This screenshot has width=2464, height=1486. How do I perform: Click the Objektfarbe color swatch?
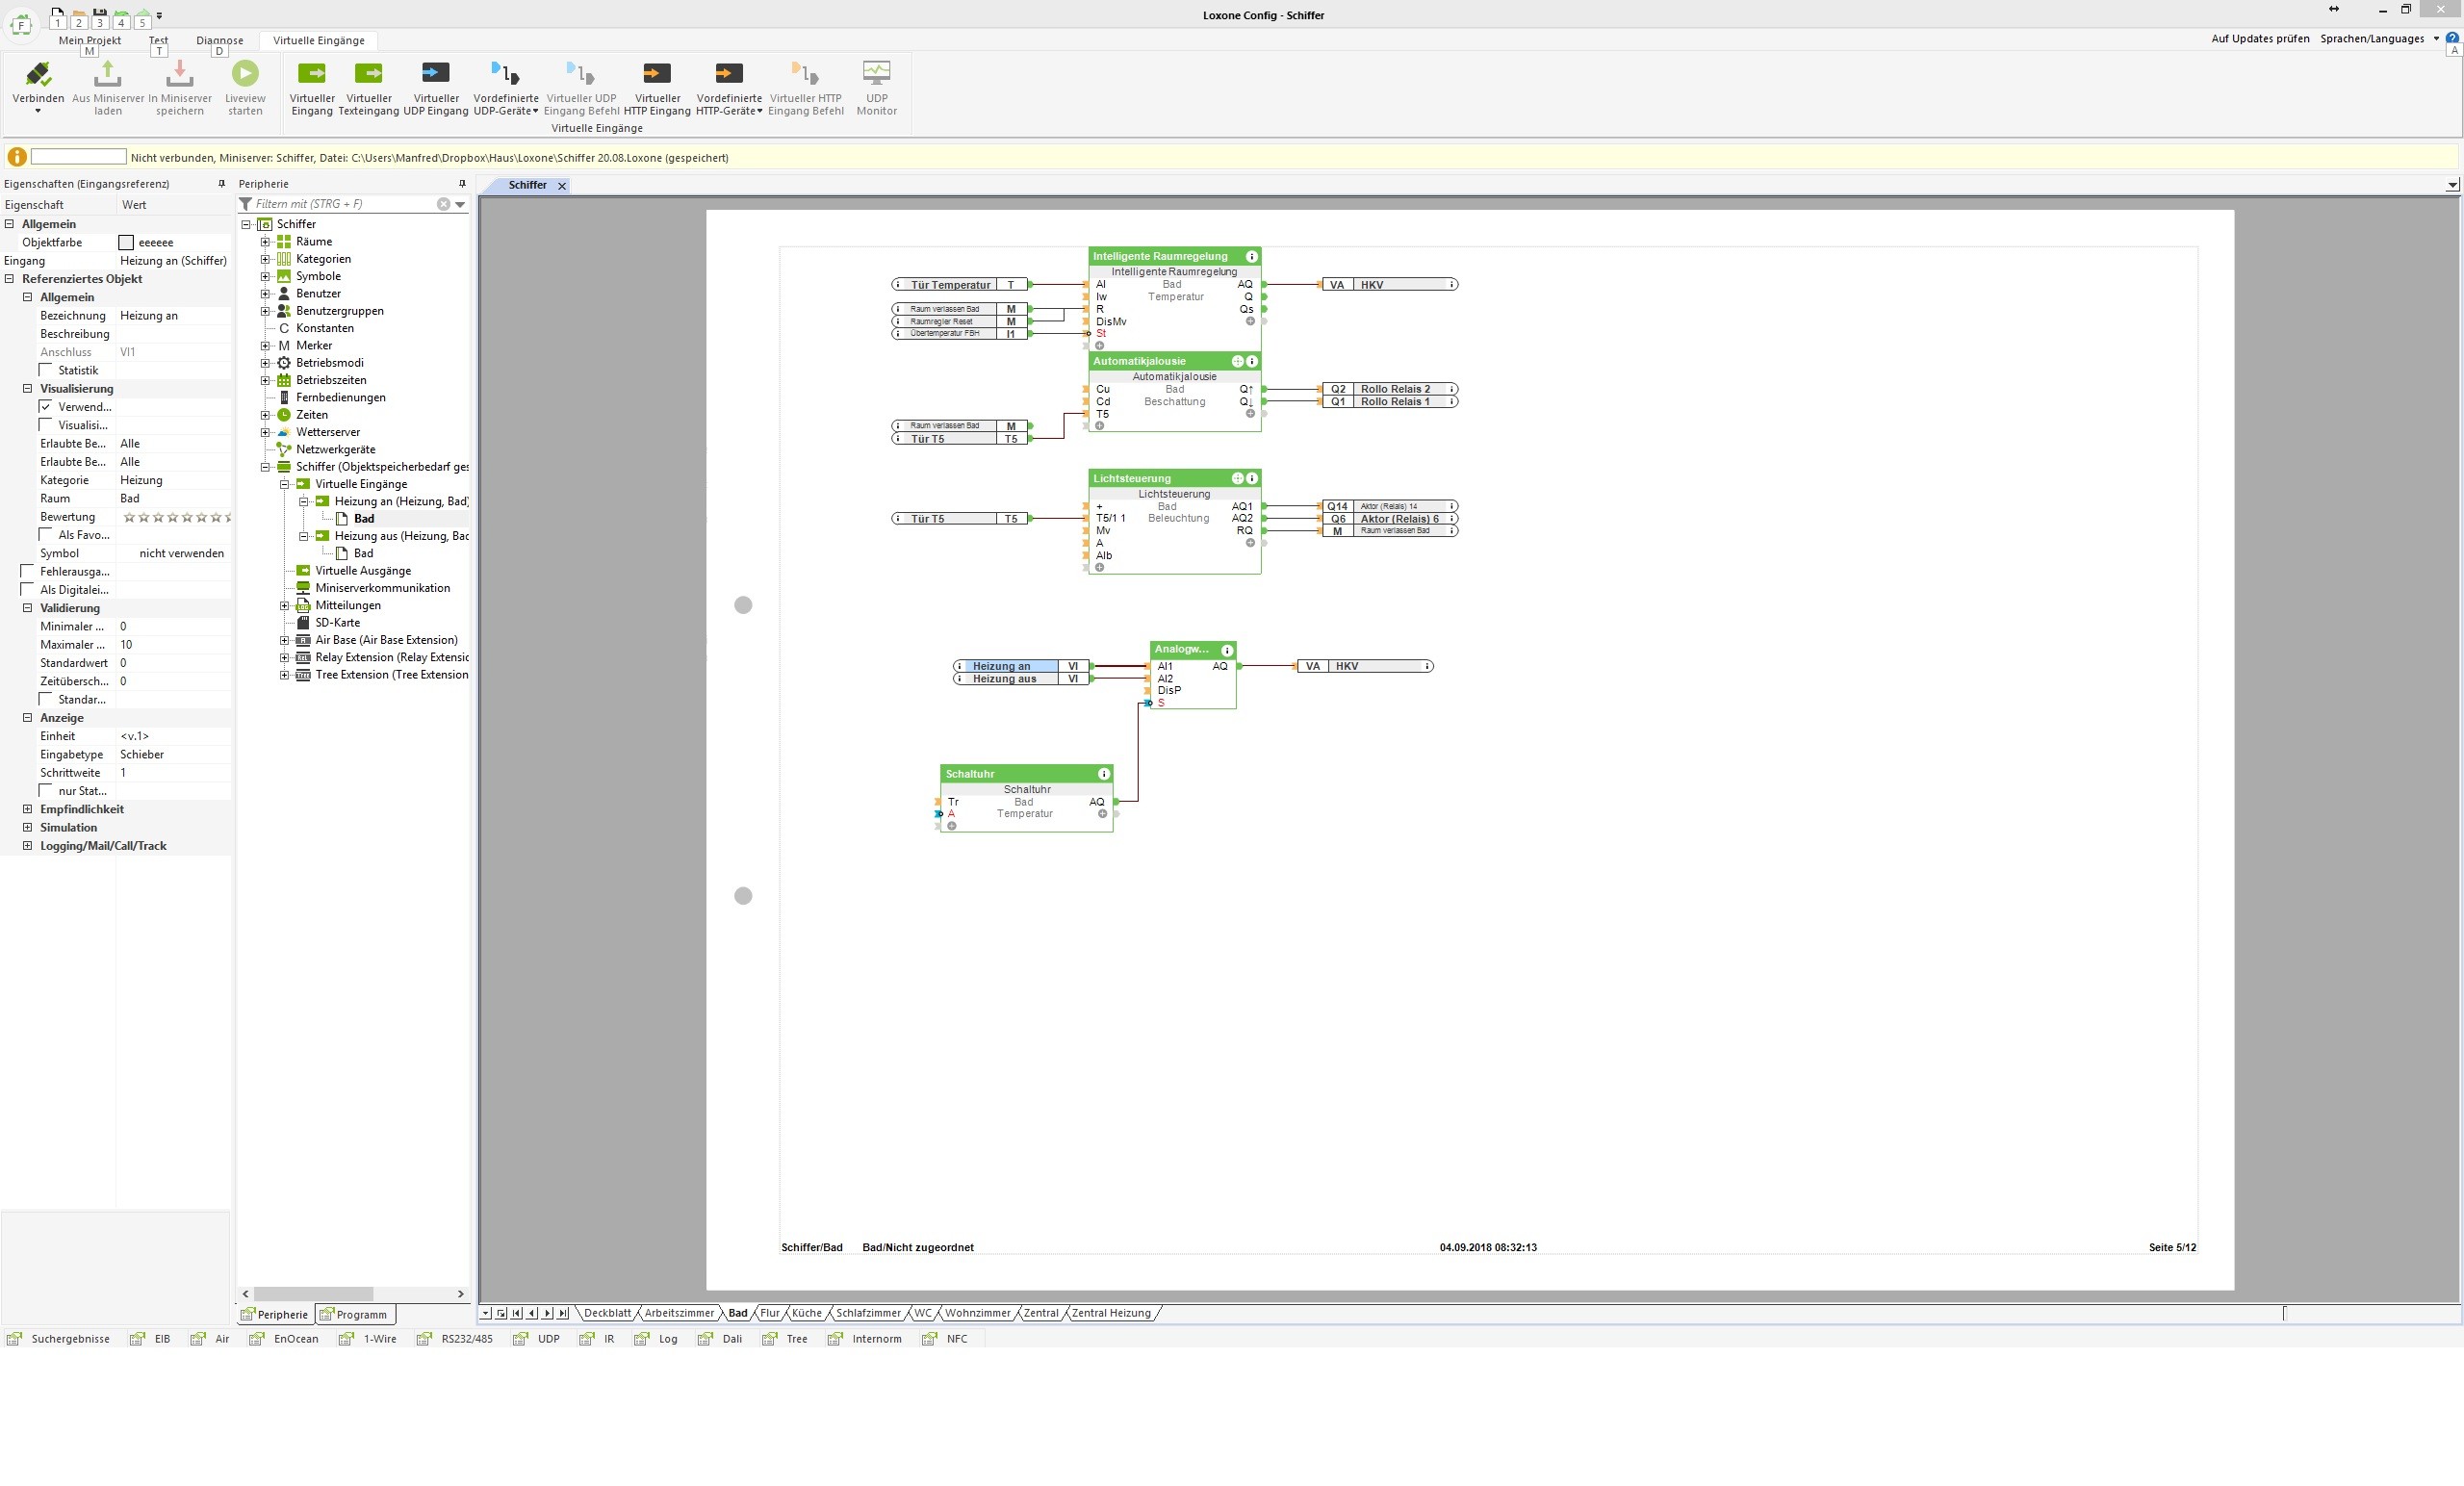(126, 243)
